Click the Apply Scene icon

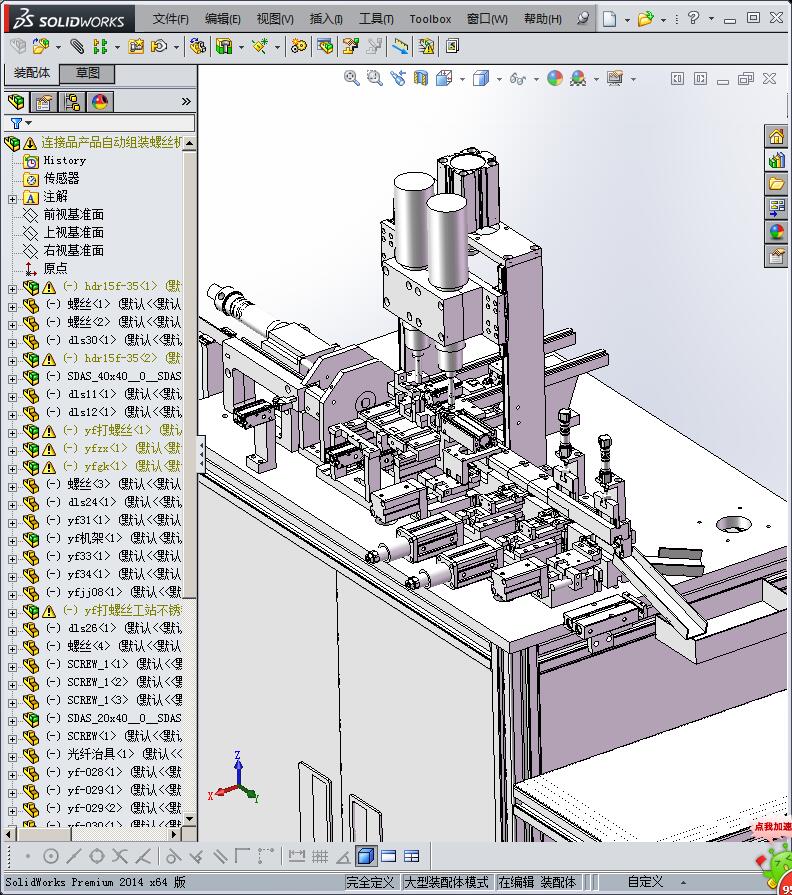coord(578,78)
